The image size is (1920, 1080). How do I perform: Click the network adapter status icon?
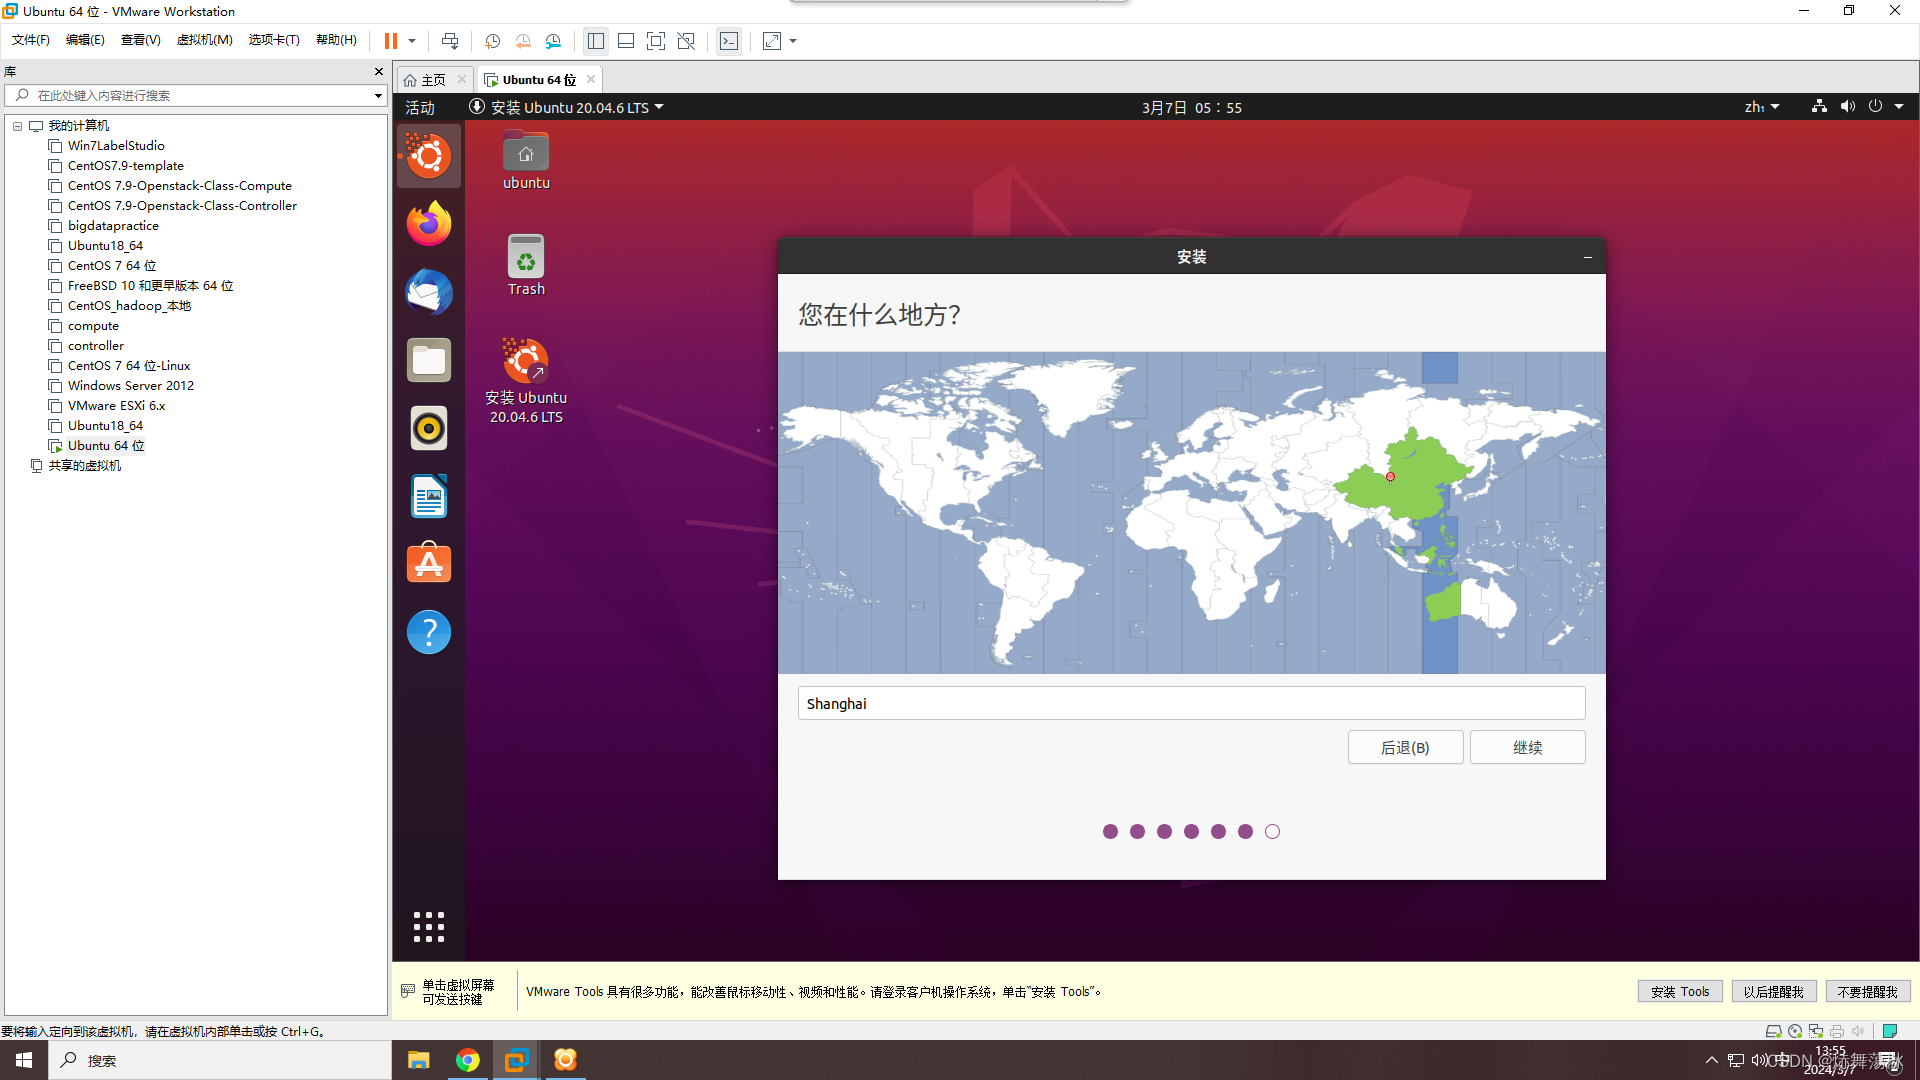tap(1816, 1031)
